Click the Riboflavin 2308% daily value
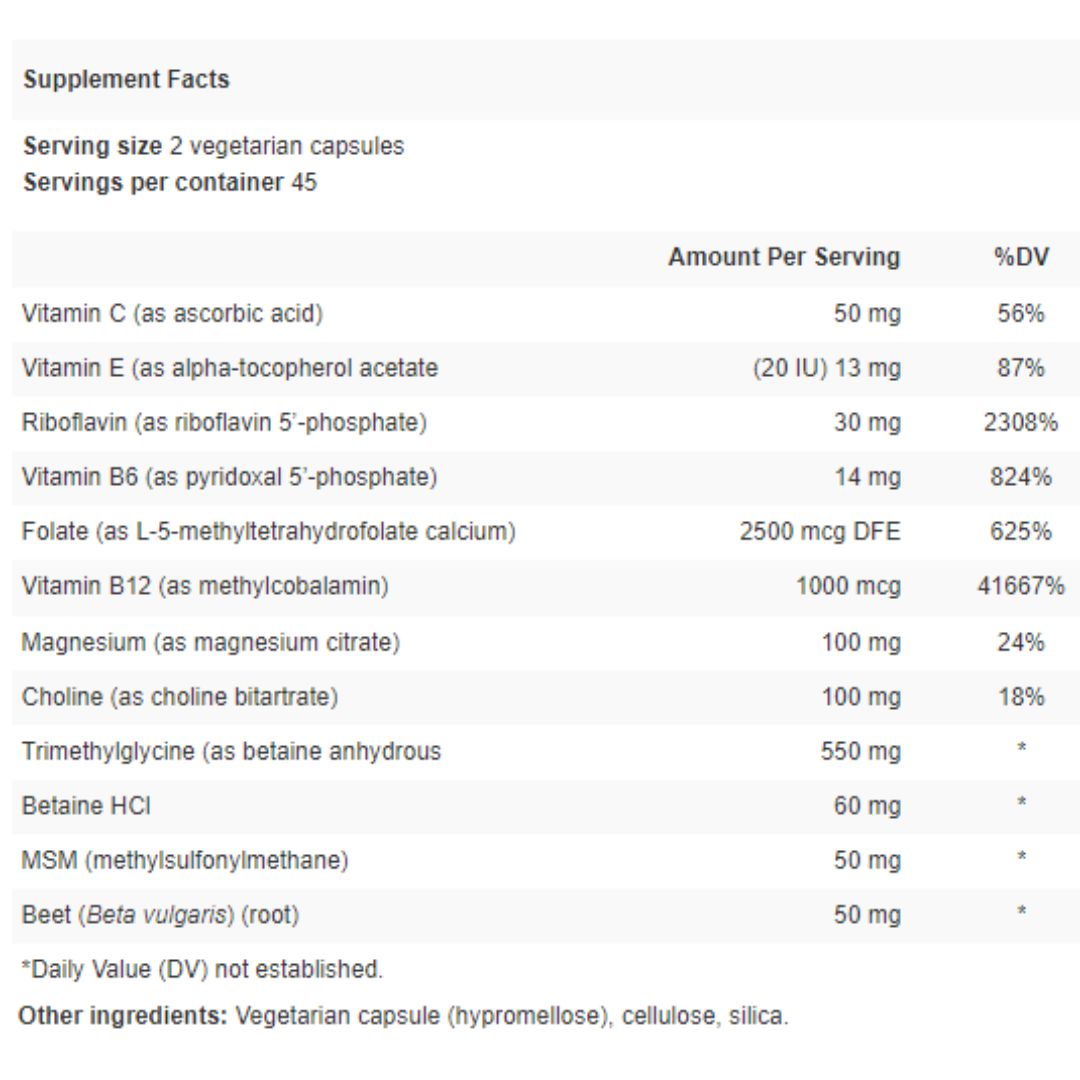The height and width of the screenshot is (1080, 1080). click(1020, 423)
